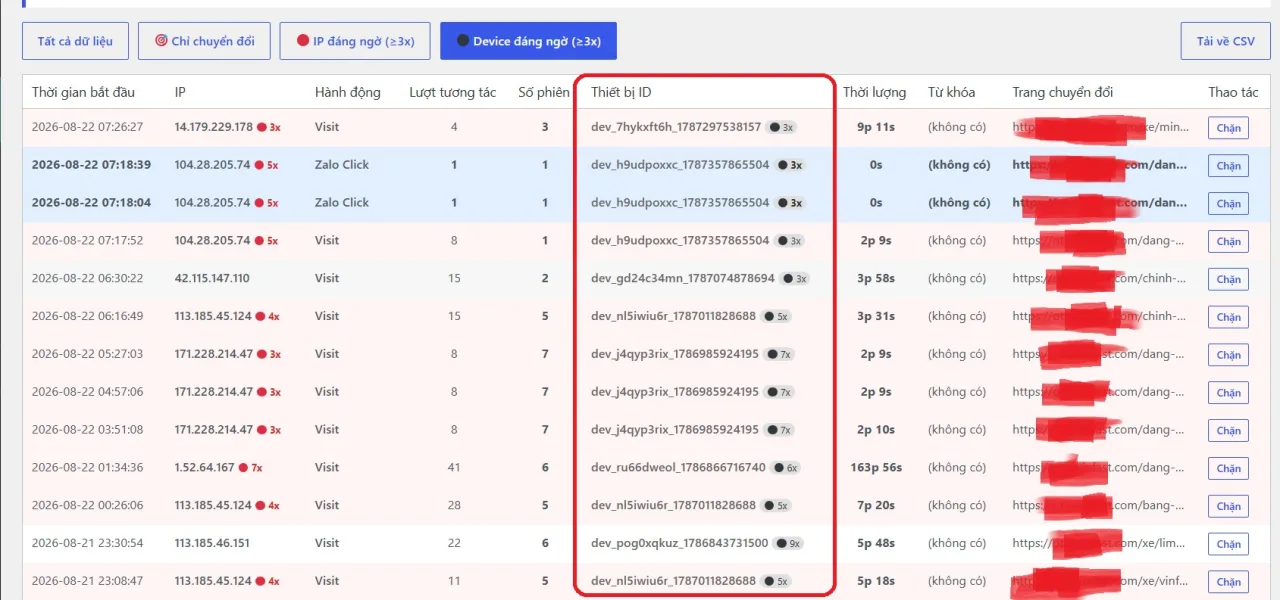Click the 'Hành động' column header
Viewport: 1280px width, 600px height.
pos(347,92)
